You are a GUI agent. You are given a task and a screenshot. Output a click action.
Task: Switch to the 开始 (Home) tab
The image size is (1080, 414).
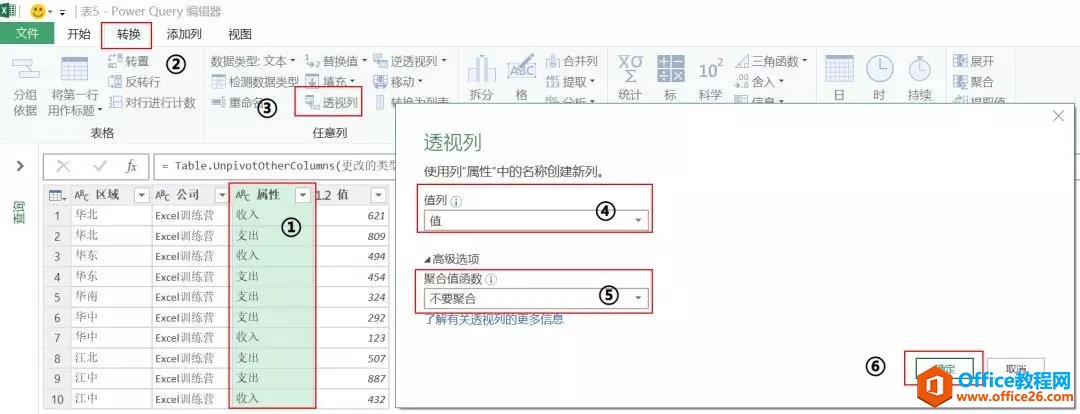pyautogui.click(x=79, y=34)
